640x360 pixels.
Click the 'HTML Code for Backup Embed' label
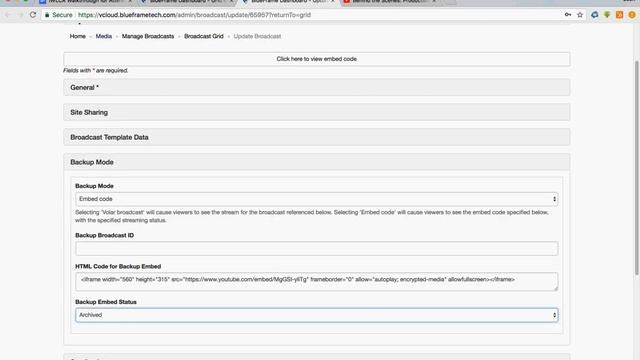118,266
